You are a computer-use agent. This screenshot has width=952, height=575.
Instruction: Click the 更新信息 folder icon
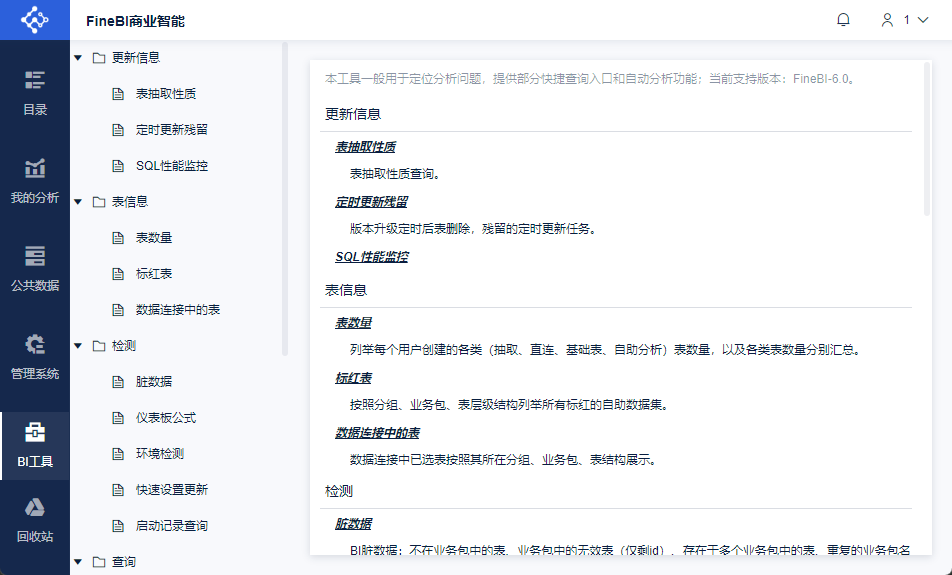(x=99, y=58)
